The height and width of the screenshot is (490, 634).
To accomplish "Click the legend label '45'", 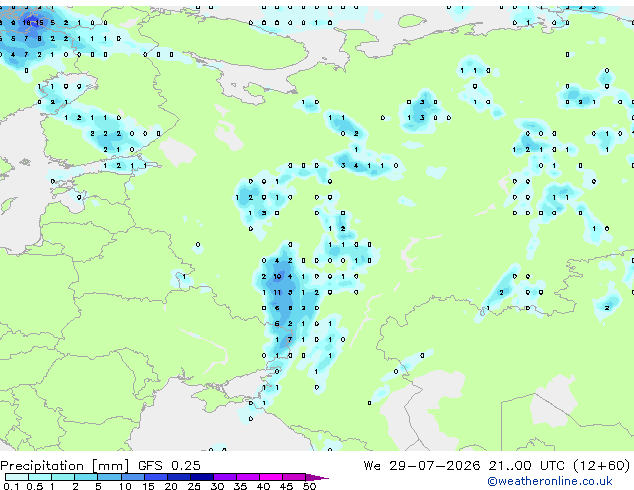I will coord(286,486).
